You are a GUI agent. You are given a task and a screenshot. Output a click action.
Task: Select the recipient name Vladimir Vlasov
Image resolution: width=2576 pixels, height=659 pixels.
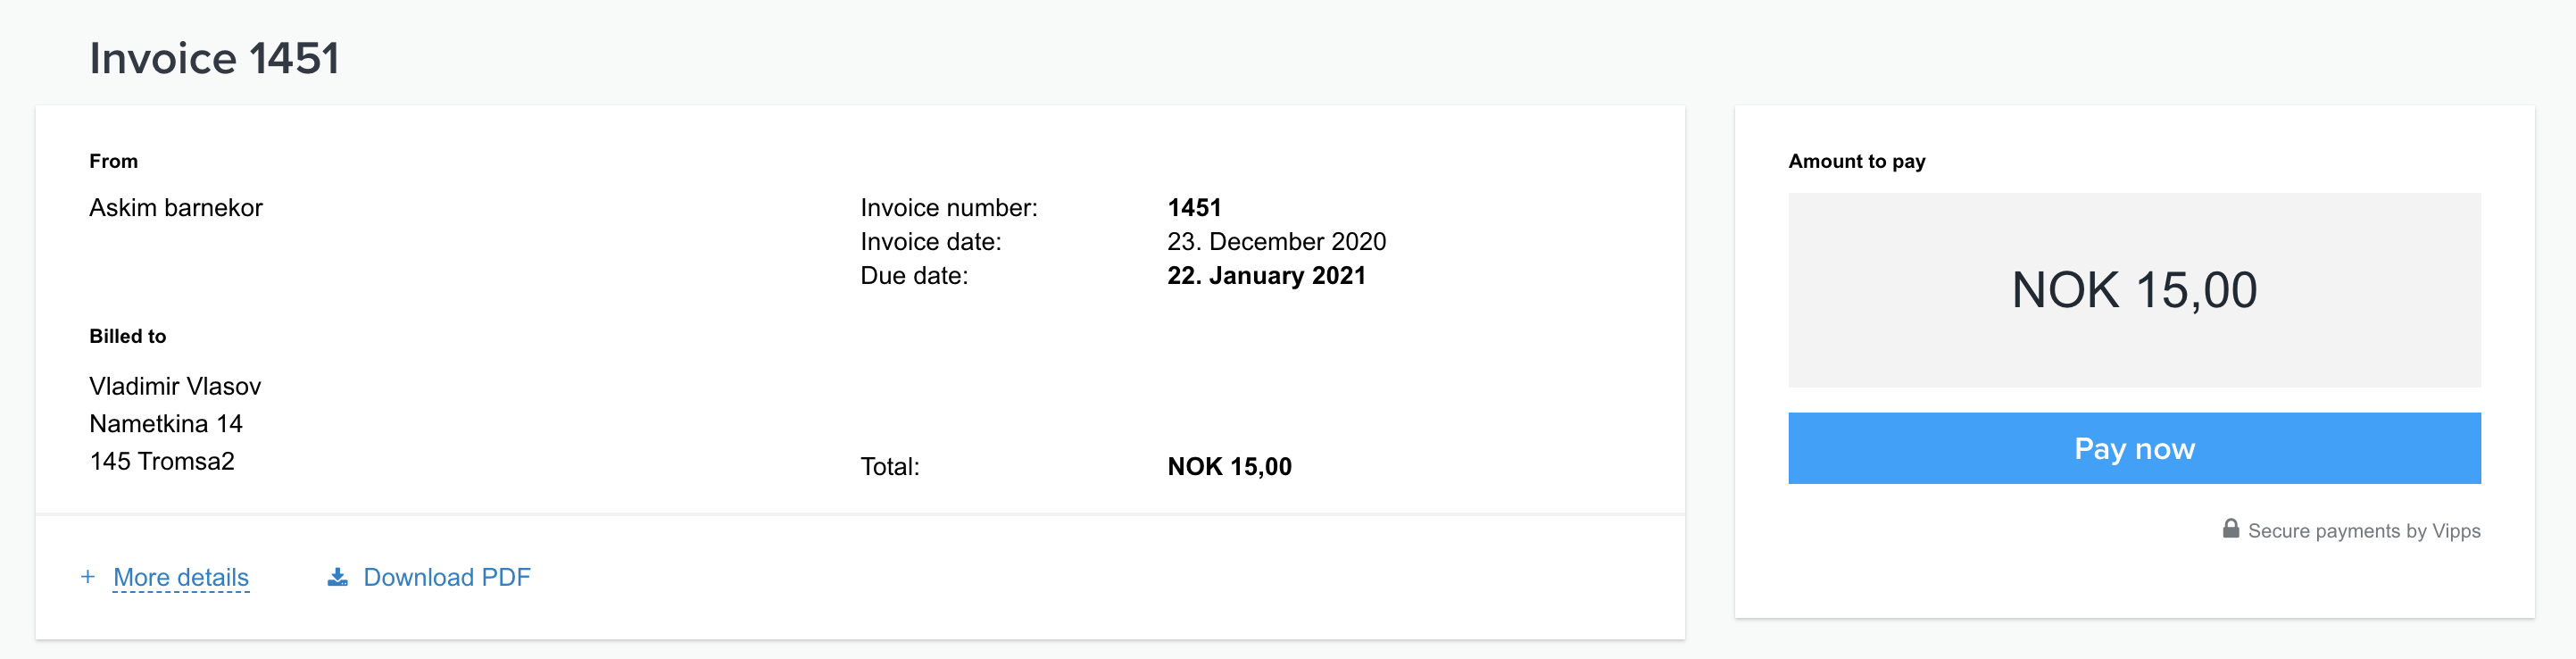[175, 386]
